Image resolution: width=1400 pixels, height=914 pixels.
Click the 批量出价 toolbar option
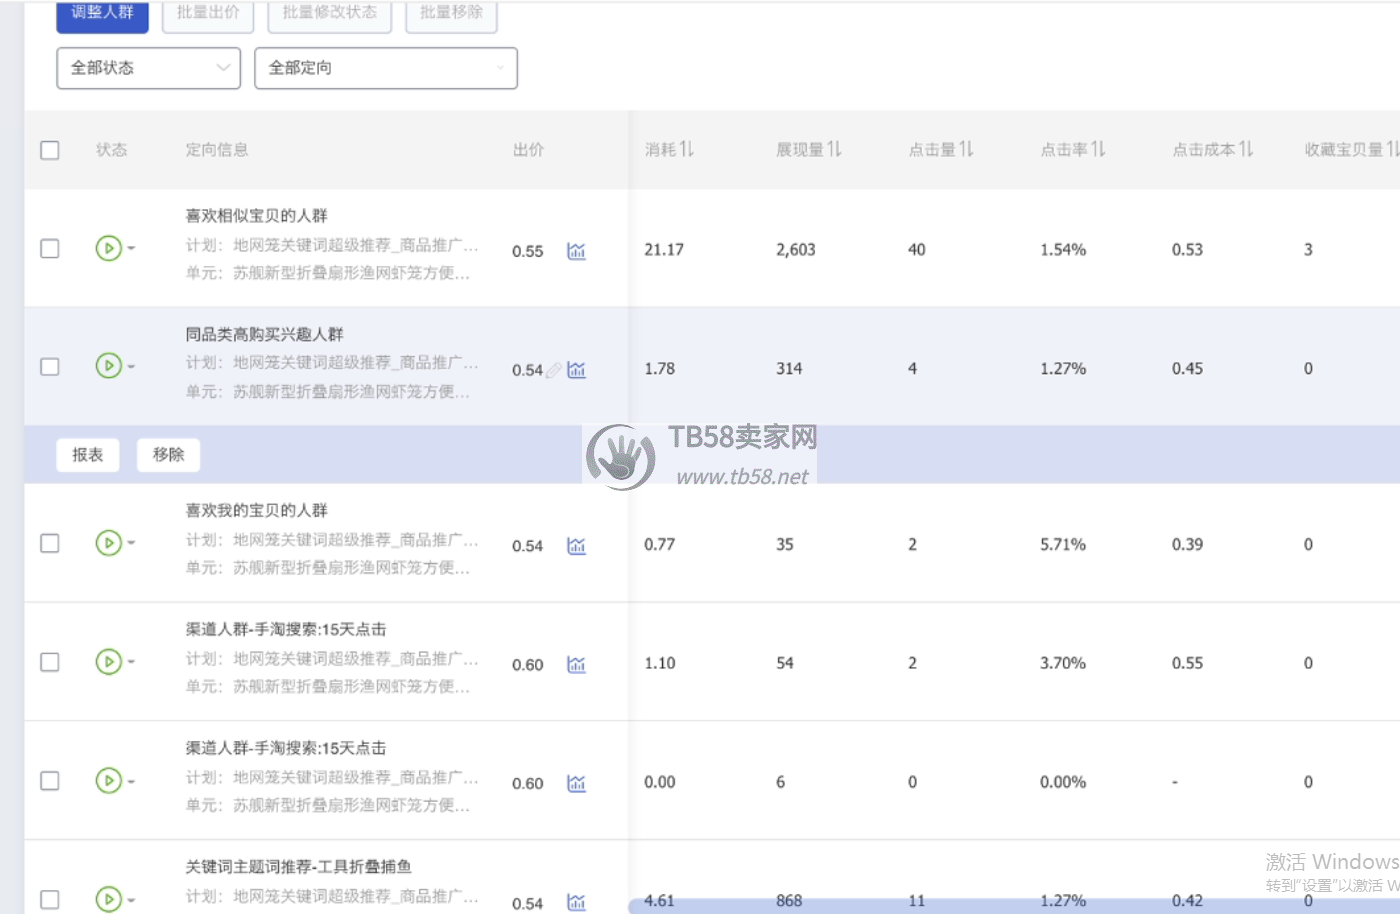[x=208, y=14]
